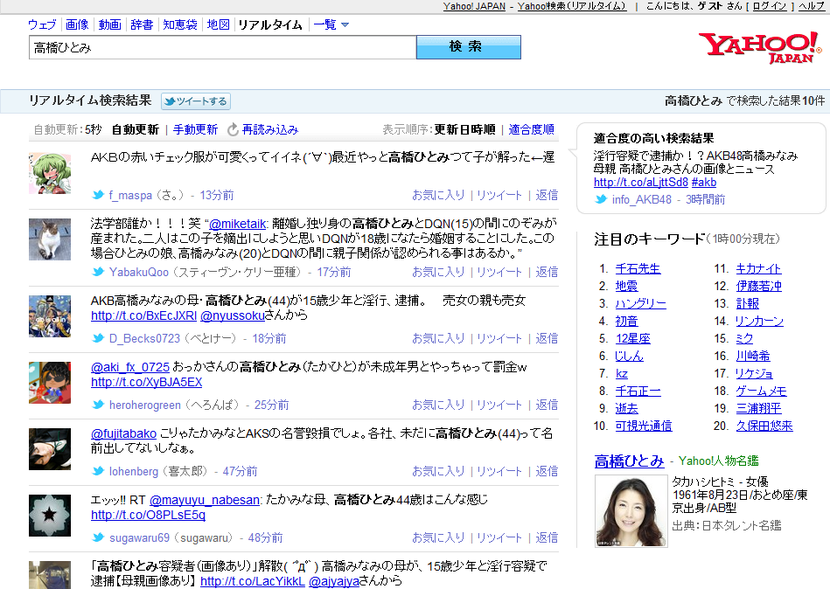Image resolution: width=830 pixels, height=589 pixels.
Task: Click Twitter bird icon beside D_Becks0723
Action: coord(98,338)
